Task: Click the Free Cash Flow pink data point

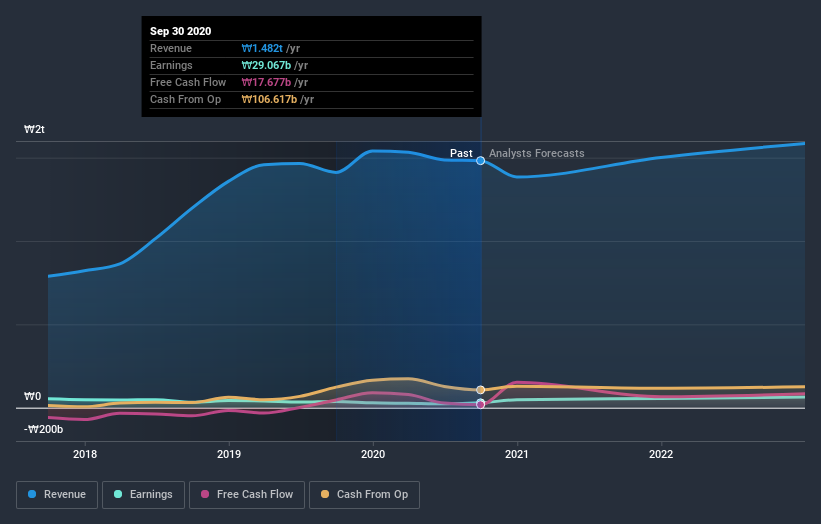Action: pyautogui.click(x=480, y=405)
